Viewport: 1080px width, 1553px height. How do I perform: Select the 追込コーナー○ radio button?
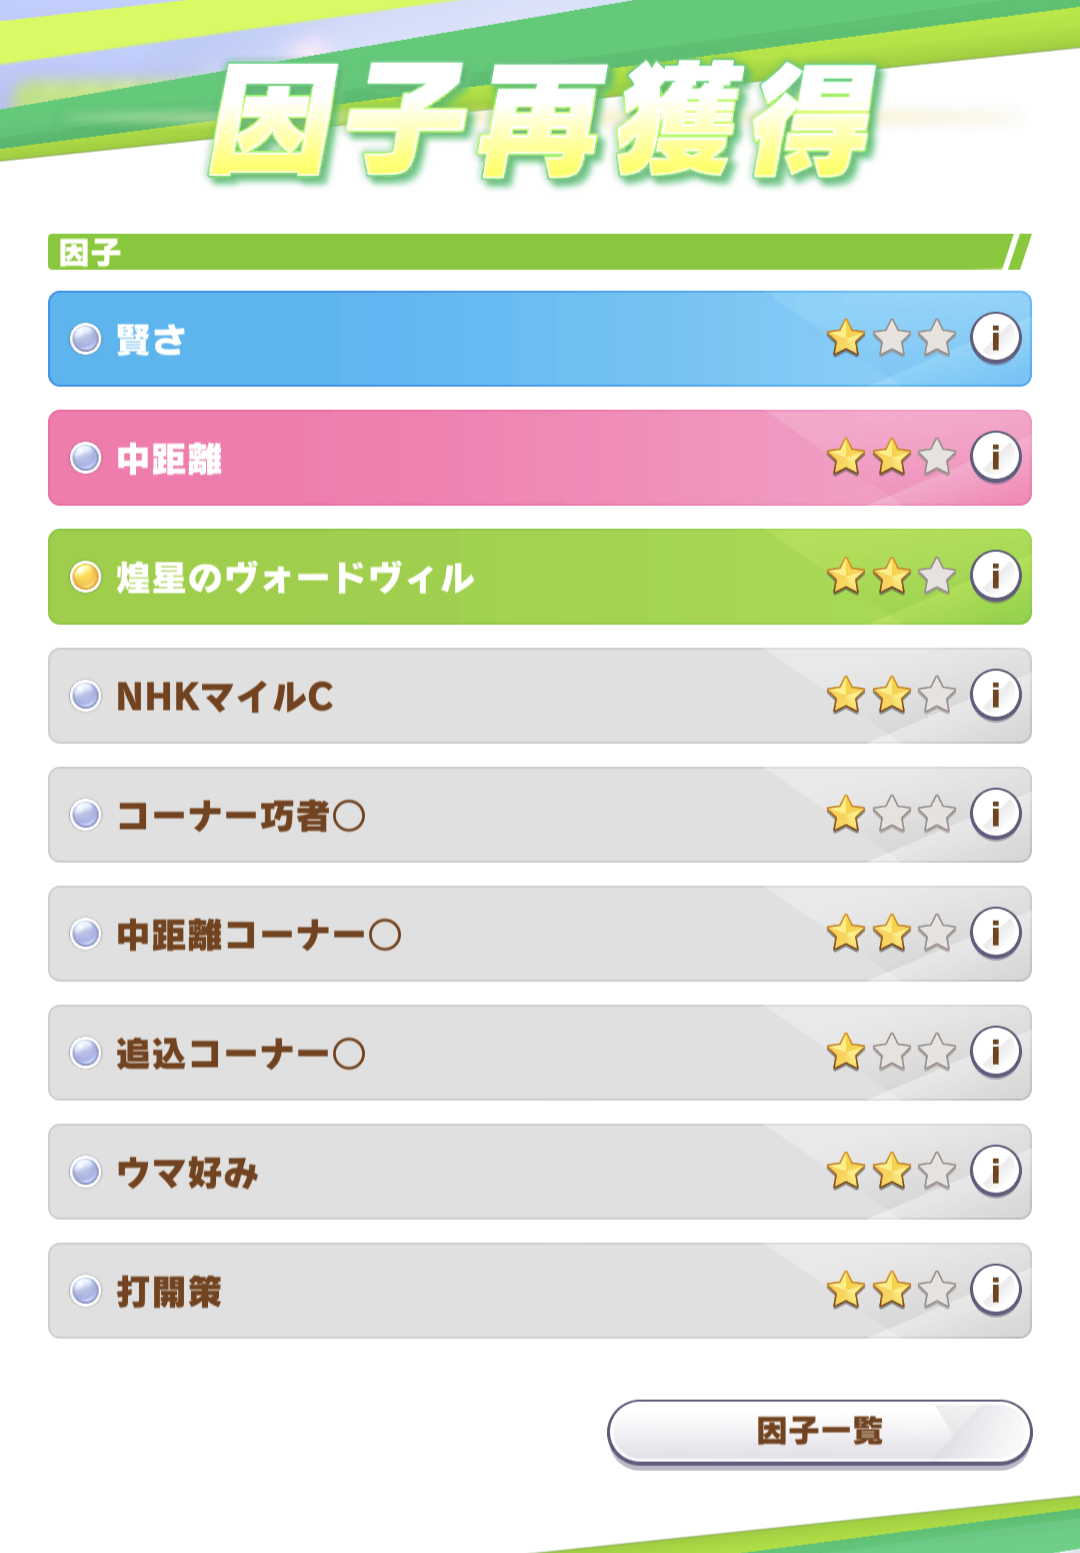coord(86,1053)
